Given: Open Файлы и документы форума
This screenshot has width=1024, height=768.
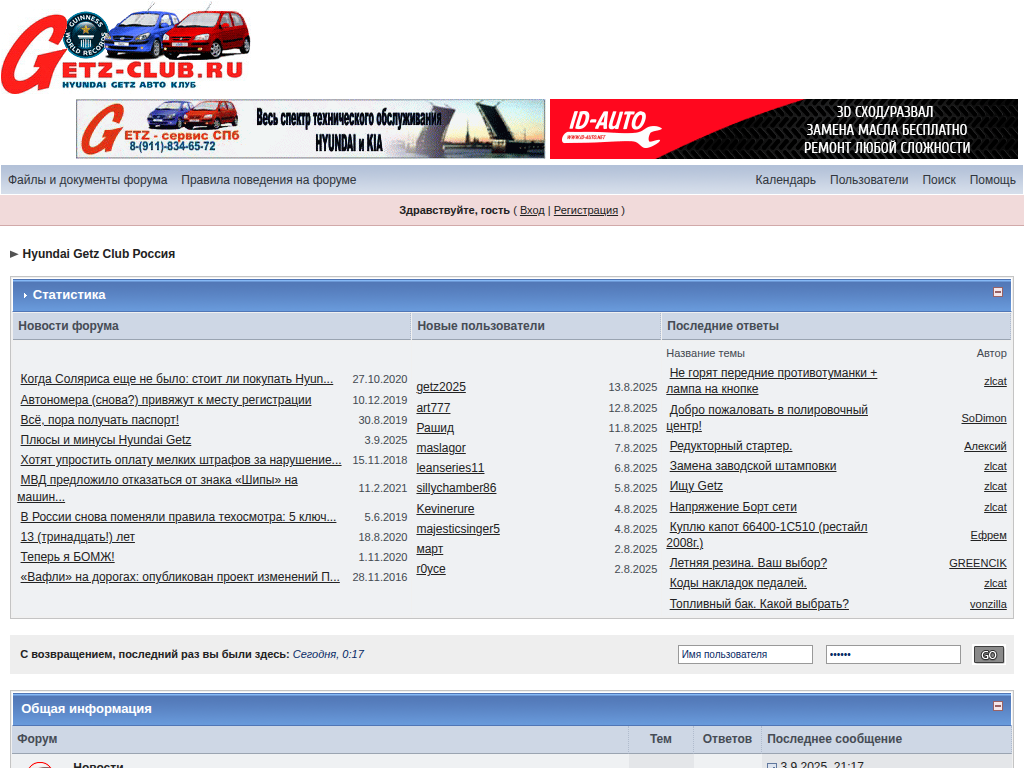Looking at the screenshot, I should [88, 180].
